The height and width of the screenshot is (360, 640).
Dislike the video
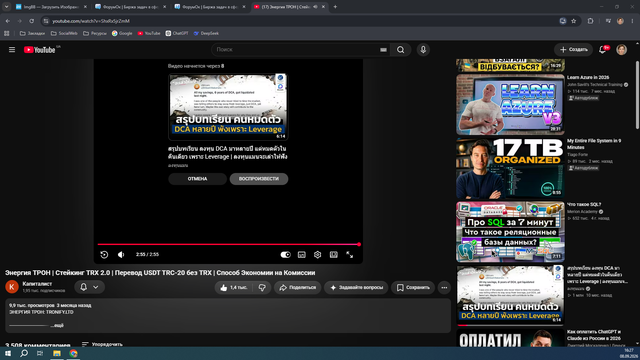point(262,287)
